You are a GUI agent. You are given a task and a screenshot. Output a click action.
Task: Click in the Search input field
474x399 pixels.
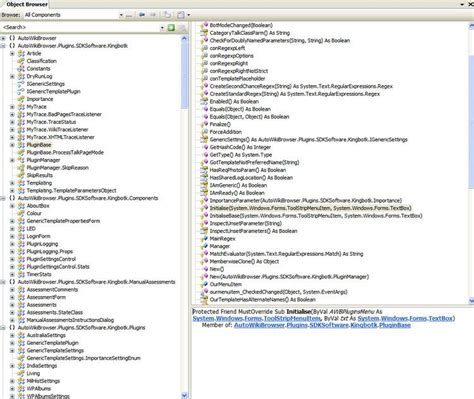80,27
